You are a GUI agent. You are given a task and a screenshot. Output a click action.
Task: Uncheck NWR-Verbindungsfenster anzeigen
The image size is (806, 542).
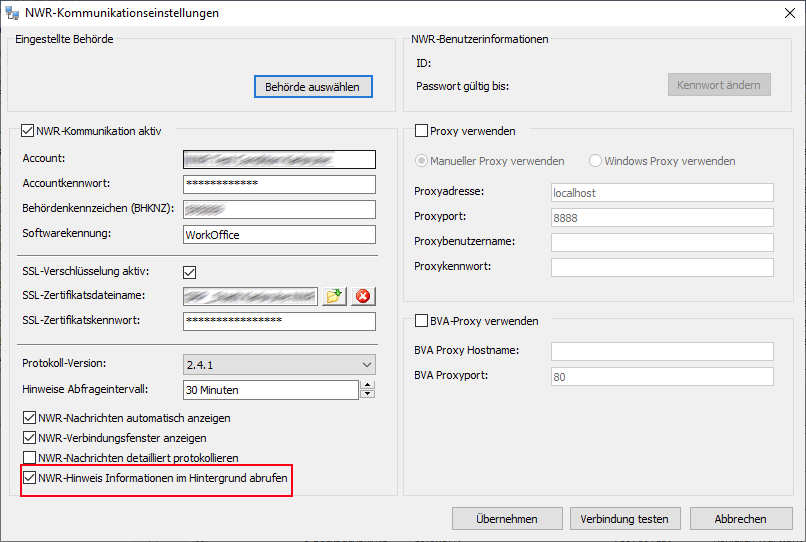click(29, 438)
